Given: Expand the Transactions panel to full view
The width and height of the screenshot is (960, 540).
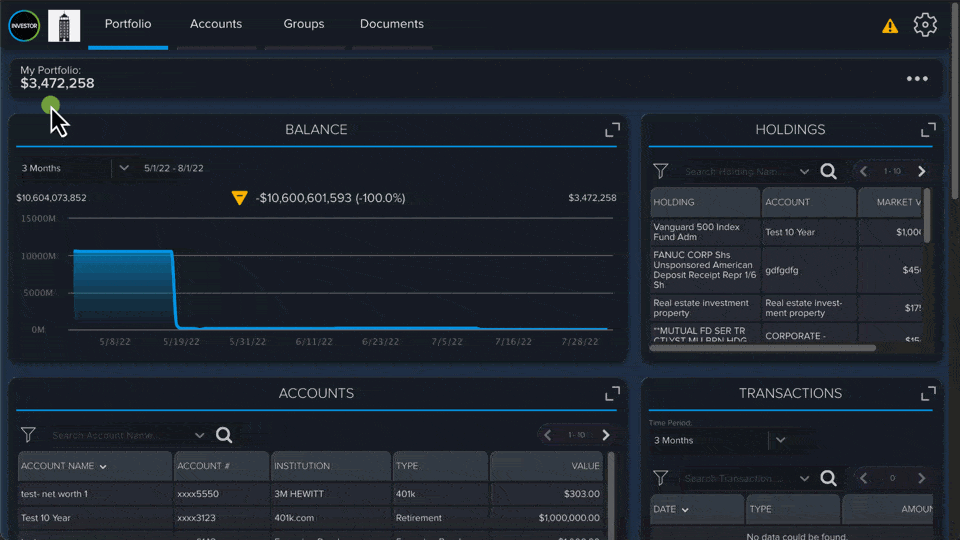Looking at the screenshot, I should (928, 394).
